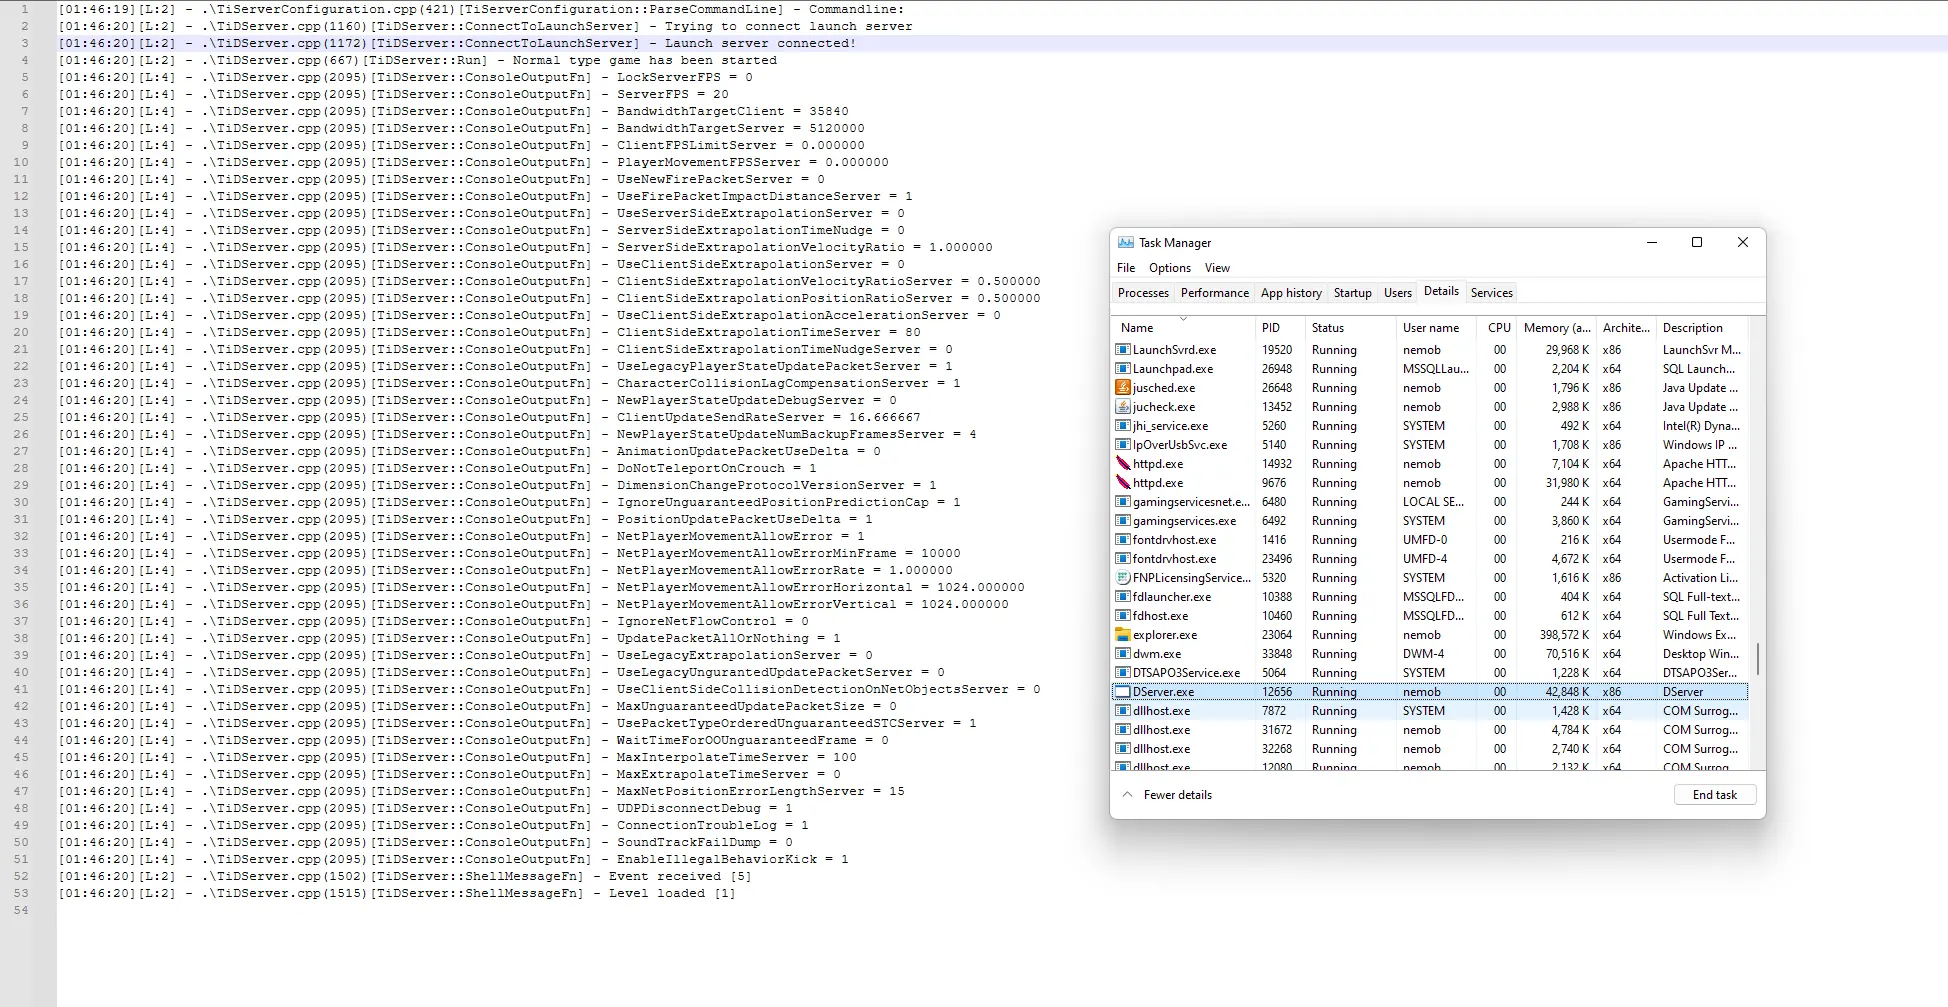
Task: Sort processes by User name column
Action: point(1436,328)
